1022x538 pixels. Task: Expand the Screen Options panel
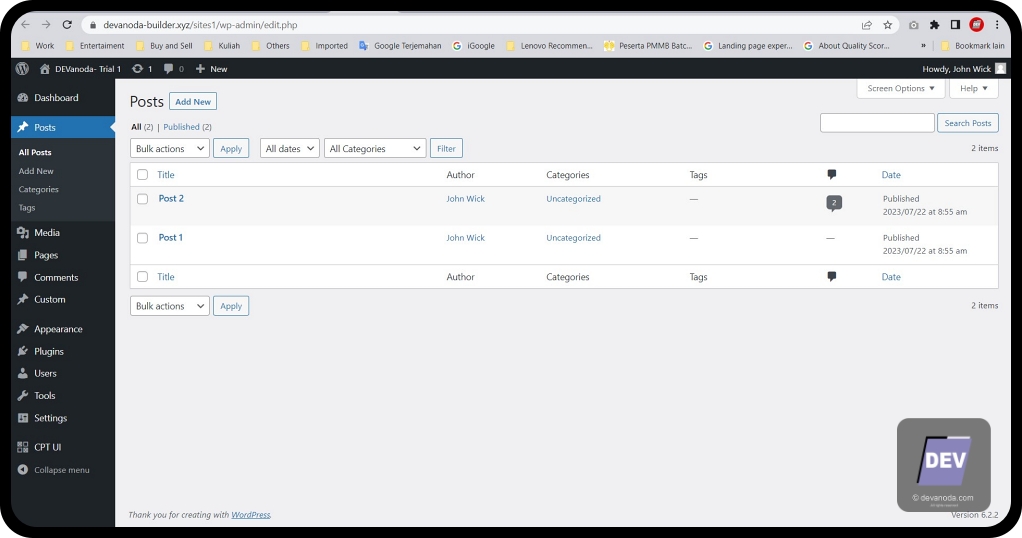point(901,88)
